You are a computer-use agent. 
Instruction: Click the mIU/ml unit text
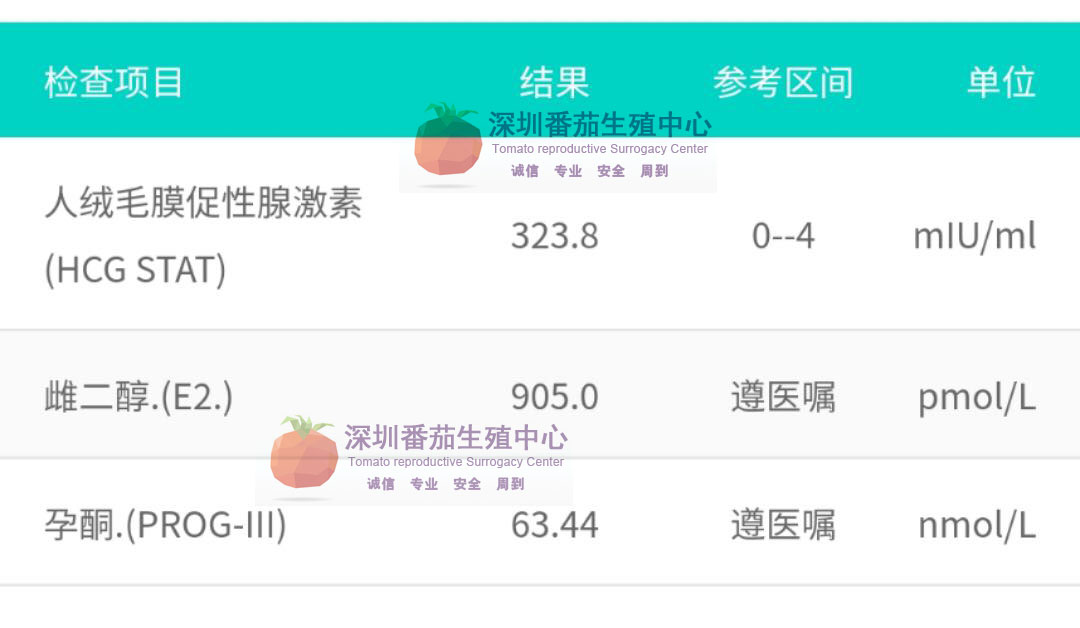tap(975, 236)
